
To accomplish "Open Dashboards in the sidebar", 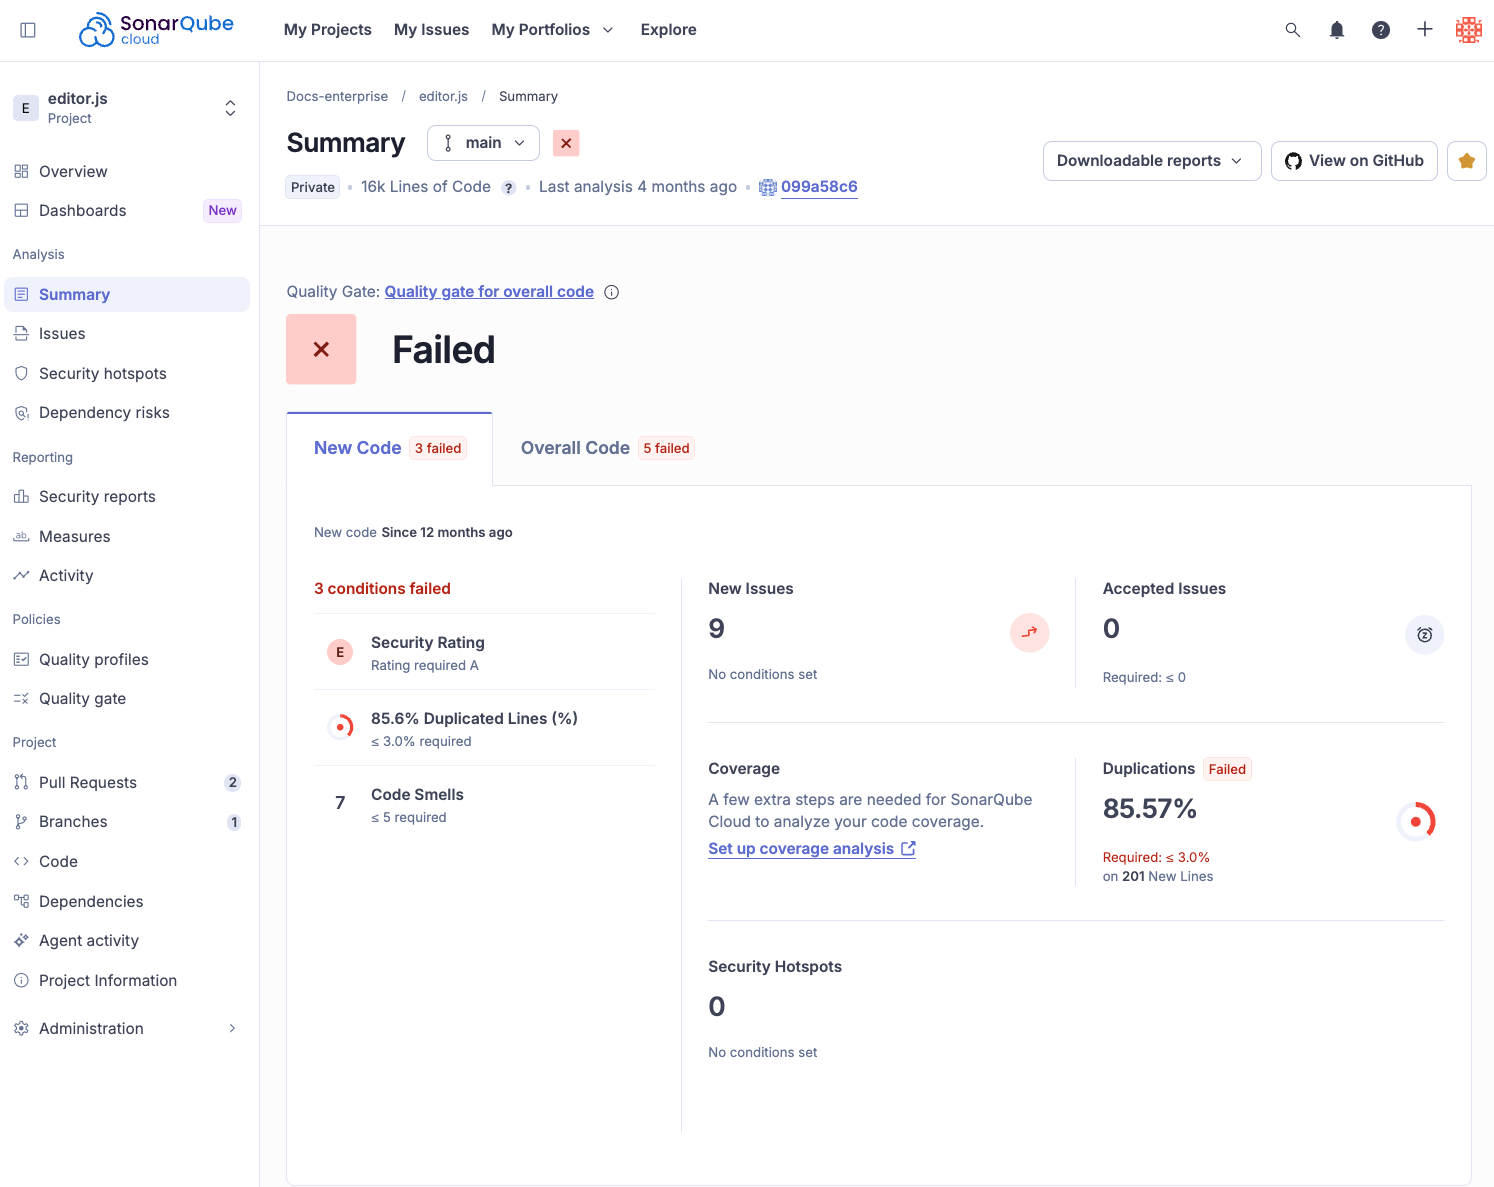I will pyautogui.click(x=127, y=211).
